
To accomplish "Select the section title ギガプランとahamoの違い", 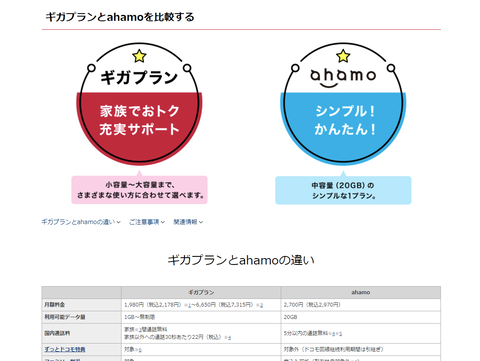I will coord(241,260).
